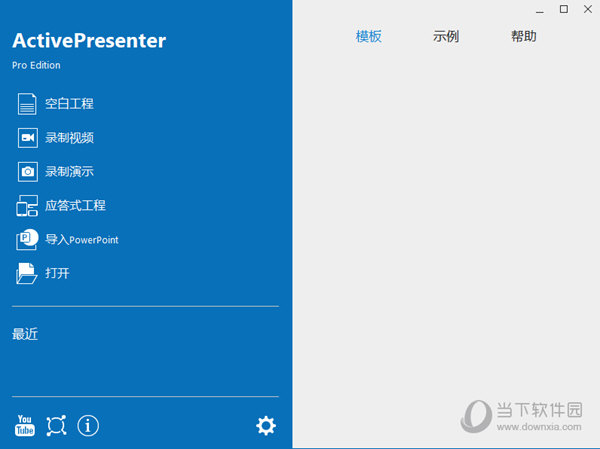Open the 帮助 tab
The height and width of the screenshot is (449, 600).
523,36
